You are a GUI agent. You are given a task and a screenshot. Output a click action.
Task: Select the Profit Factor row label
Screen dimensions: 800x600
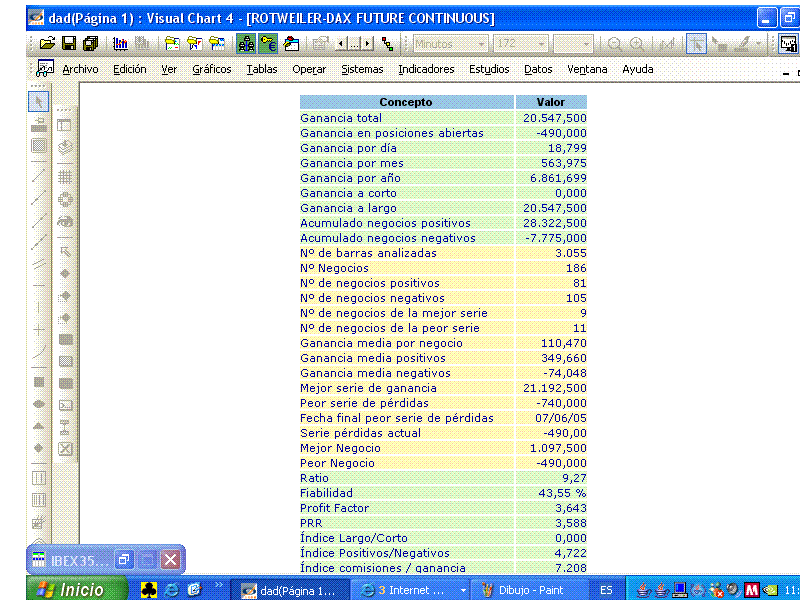(x=334, y=508)
